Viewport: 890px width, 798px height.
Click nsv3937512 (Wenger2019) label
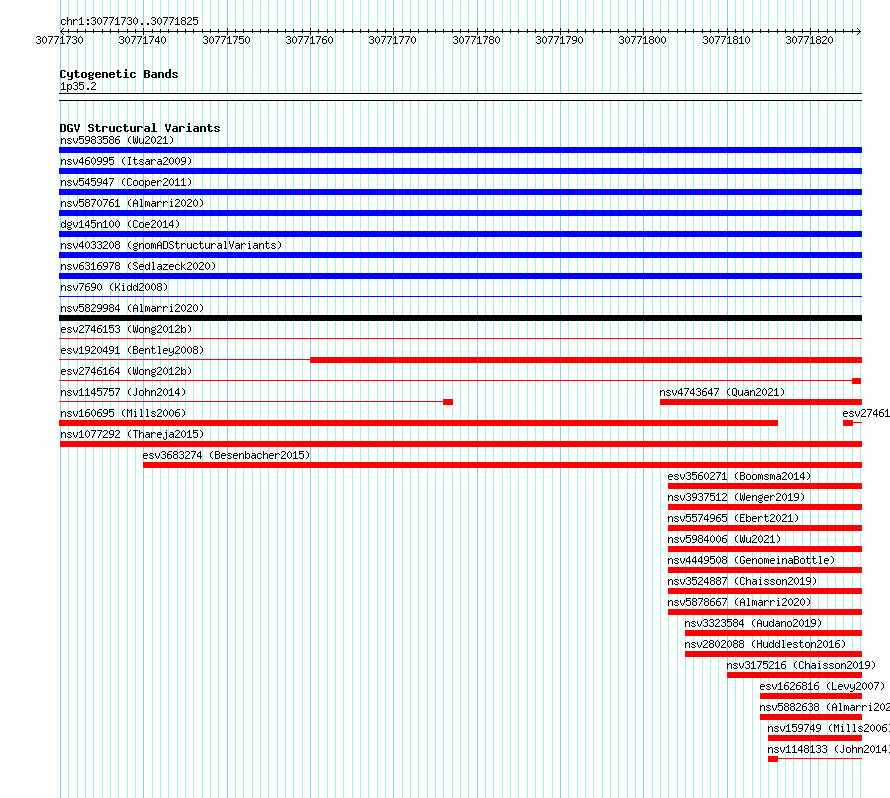coord(736,497)
